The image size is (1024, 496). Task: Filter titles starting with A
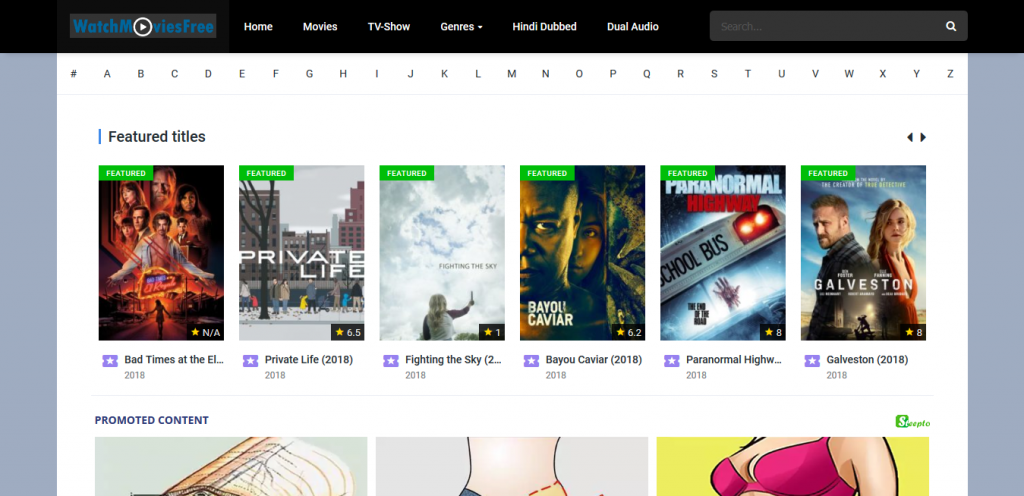pos(107,74)
